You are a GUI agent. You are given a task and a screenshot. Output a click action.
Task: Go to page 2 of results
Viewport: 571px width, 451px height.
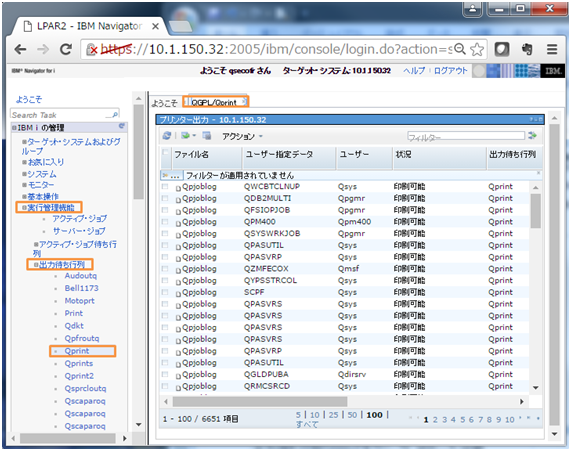tap(435, 420)
